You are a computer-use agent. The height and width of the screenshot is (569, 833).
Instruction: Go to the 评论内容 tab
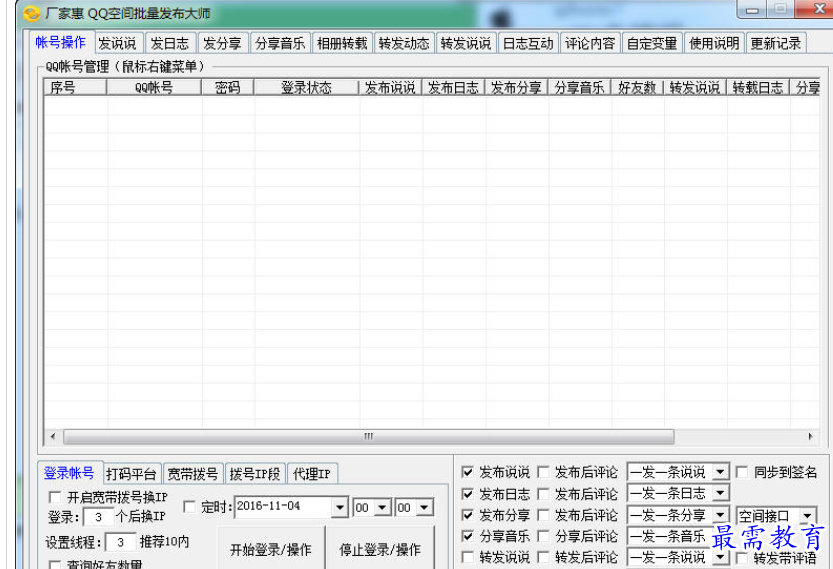tap(590, 43)
